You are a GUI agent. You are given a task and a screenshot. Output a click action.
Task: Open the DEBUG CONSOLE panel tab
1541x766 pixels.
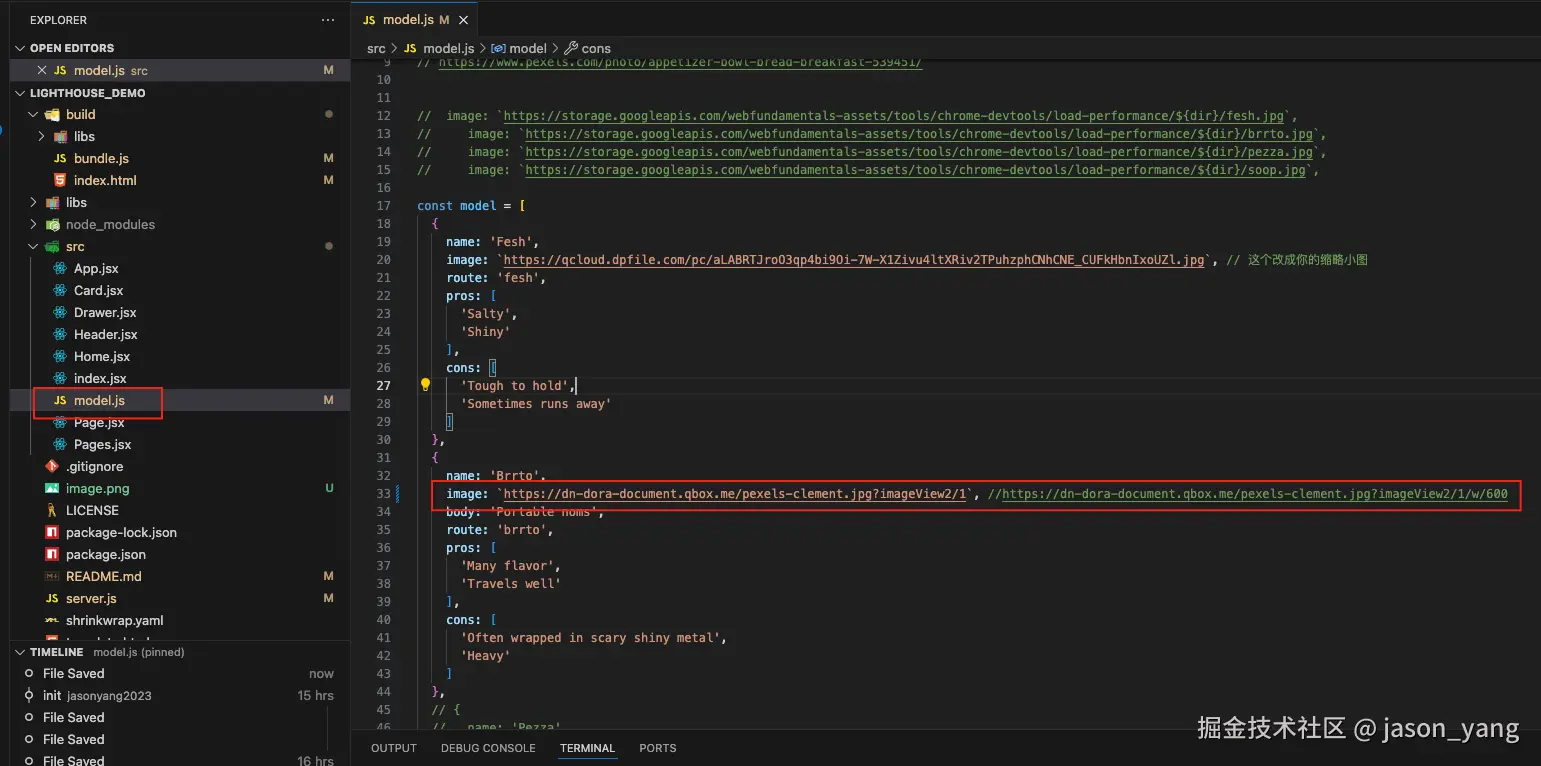[488, 748]
